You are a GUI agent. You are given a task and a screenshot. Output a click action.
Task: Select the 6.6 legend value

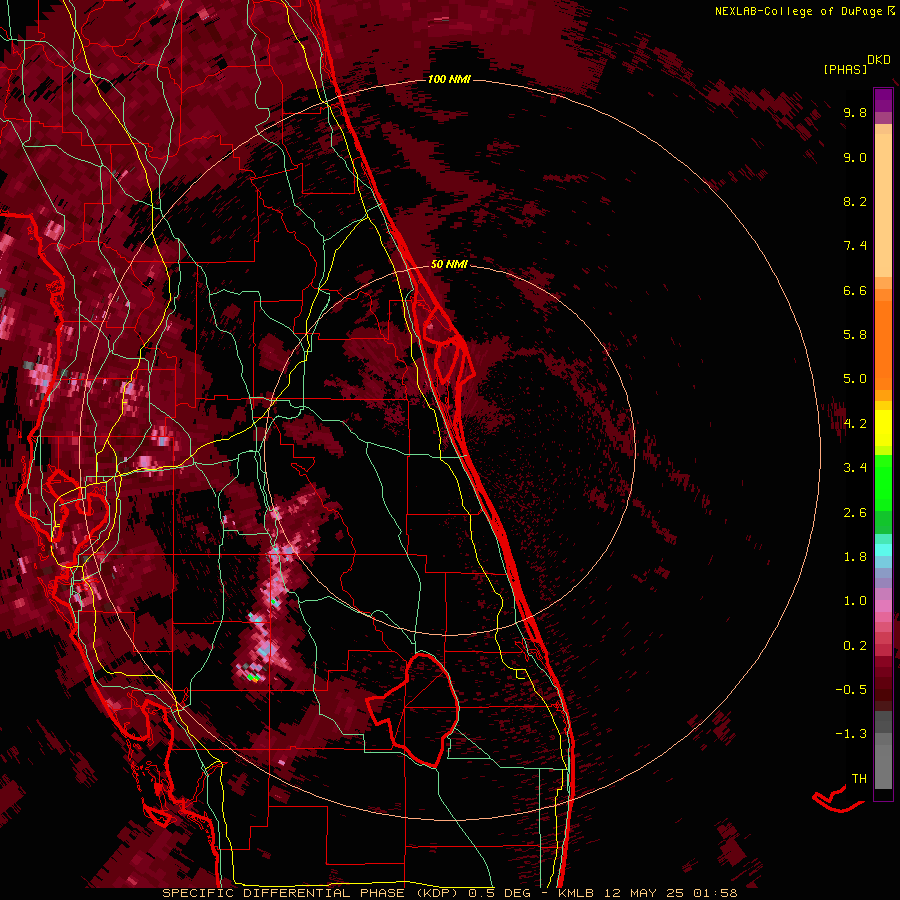point(855,290)
